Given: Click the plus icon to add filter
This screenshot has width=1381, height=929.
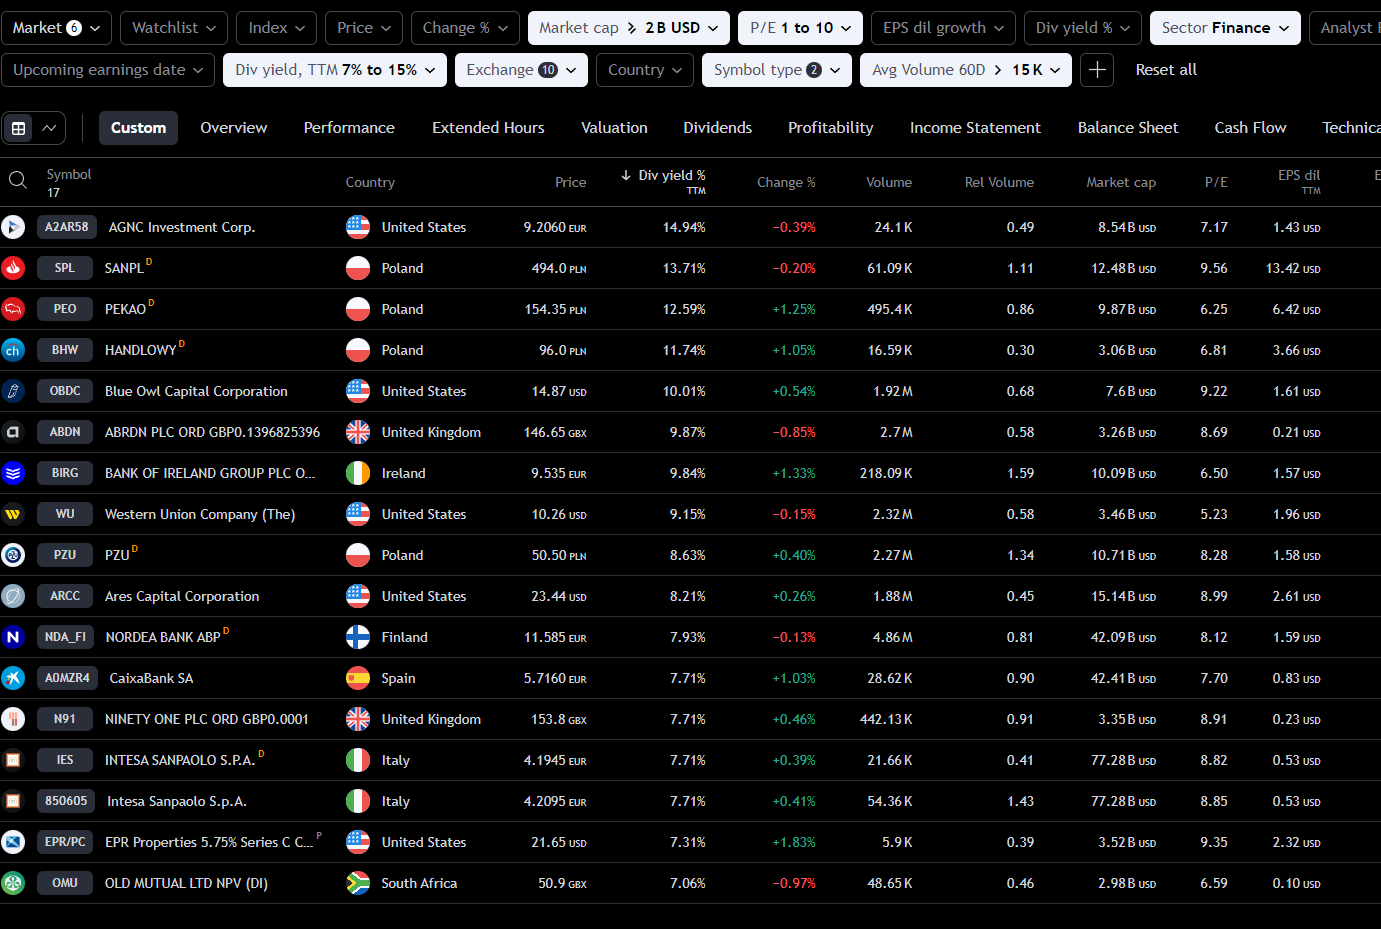Looking at the screenshot, I should point(1097,70).
